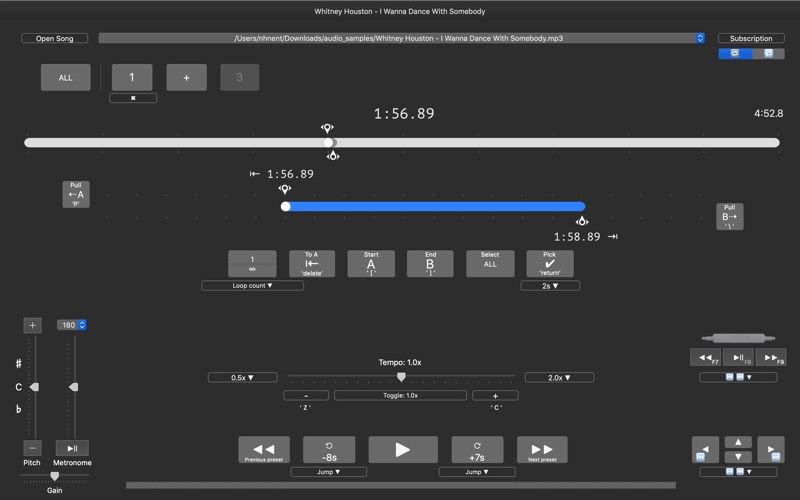This screenshot has width=800, height=500.
Task: Click the Pitch slider handle
Action: (34, 387)
